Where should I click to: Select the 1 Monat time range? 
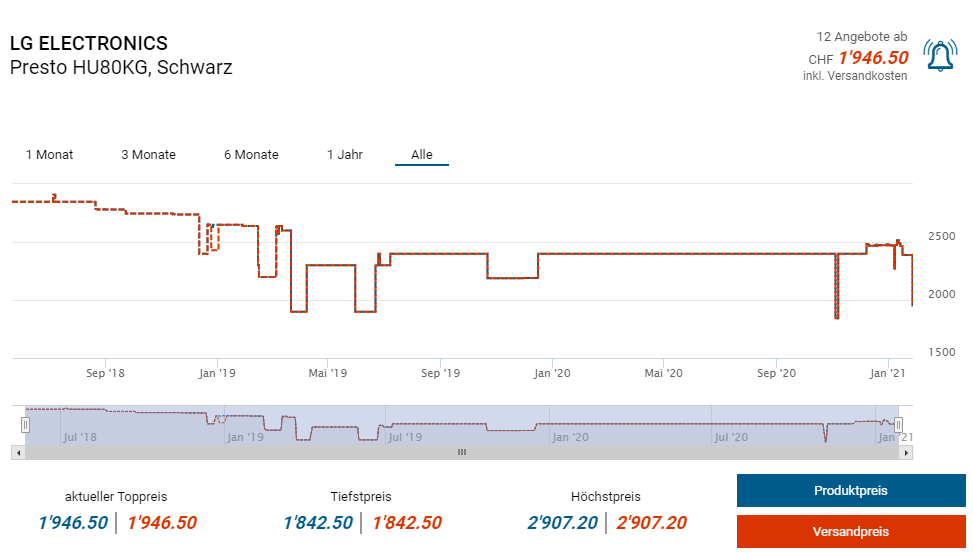point(49,155)
